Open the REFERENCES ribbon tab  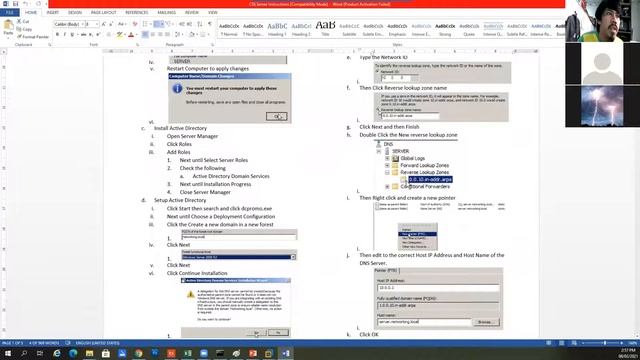(x=137, y=13)
